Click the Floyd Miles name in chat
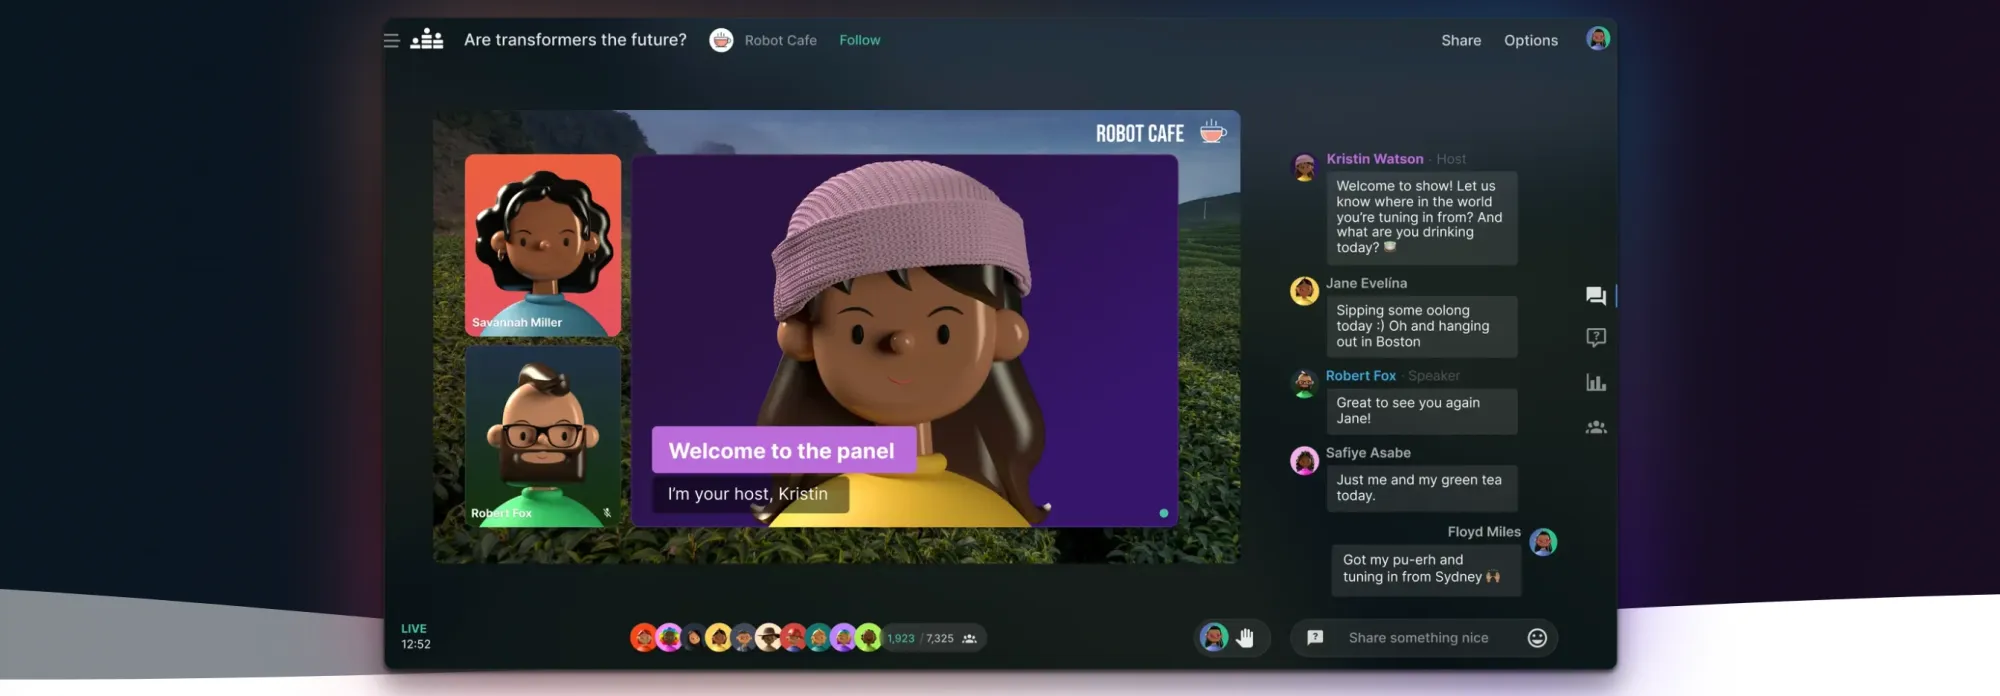The image size is (2000, 696). [1484, 532]
